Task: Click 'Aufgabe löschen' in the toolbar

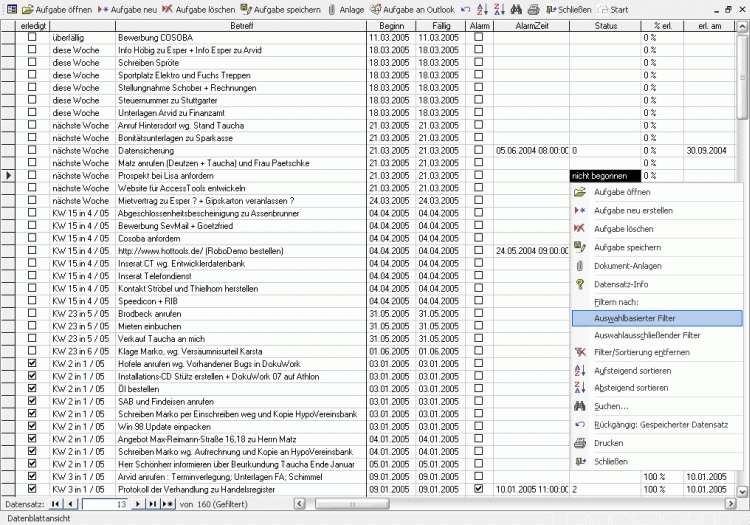Action: pos(198,8)
